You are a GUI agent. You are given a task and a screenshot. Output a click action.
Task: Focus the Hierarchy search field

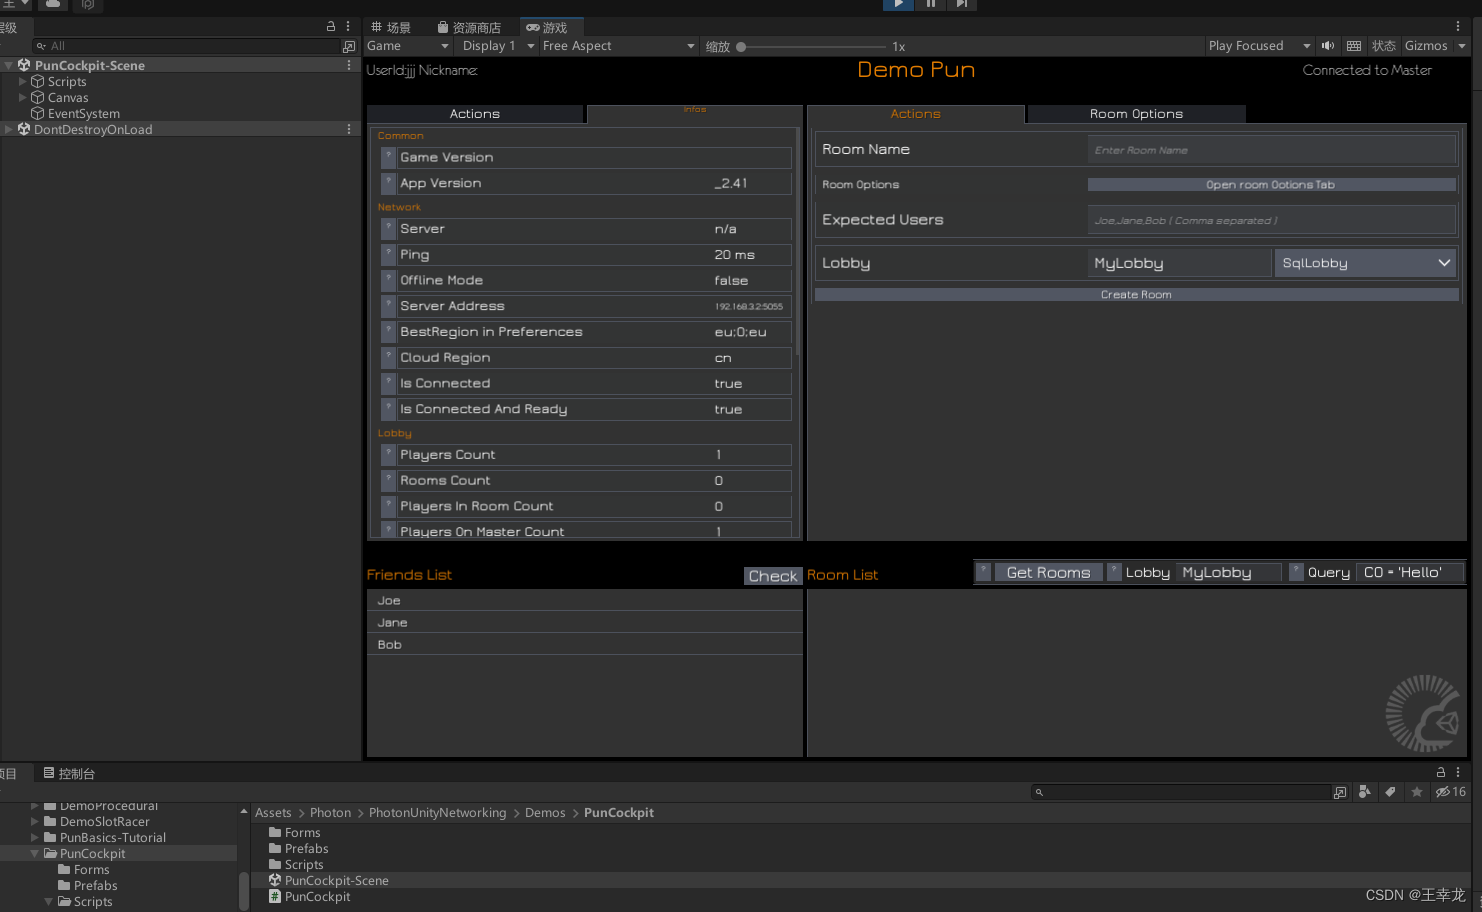pyautogui.click(x=185, y=46)
